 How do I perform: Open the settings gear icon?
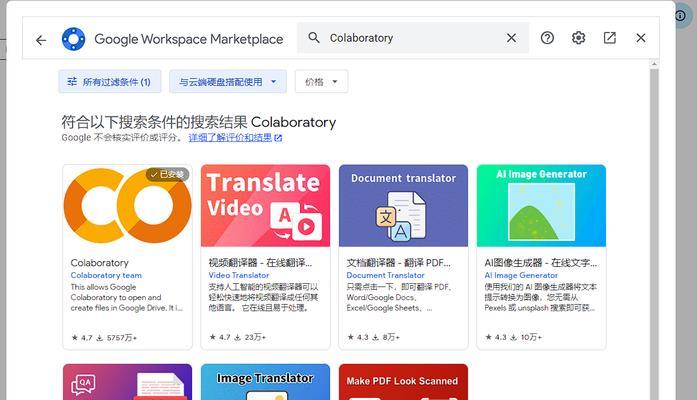(578, 38)
